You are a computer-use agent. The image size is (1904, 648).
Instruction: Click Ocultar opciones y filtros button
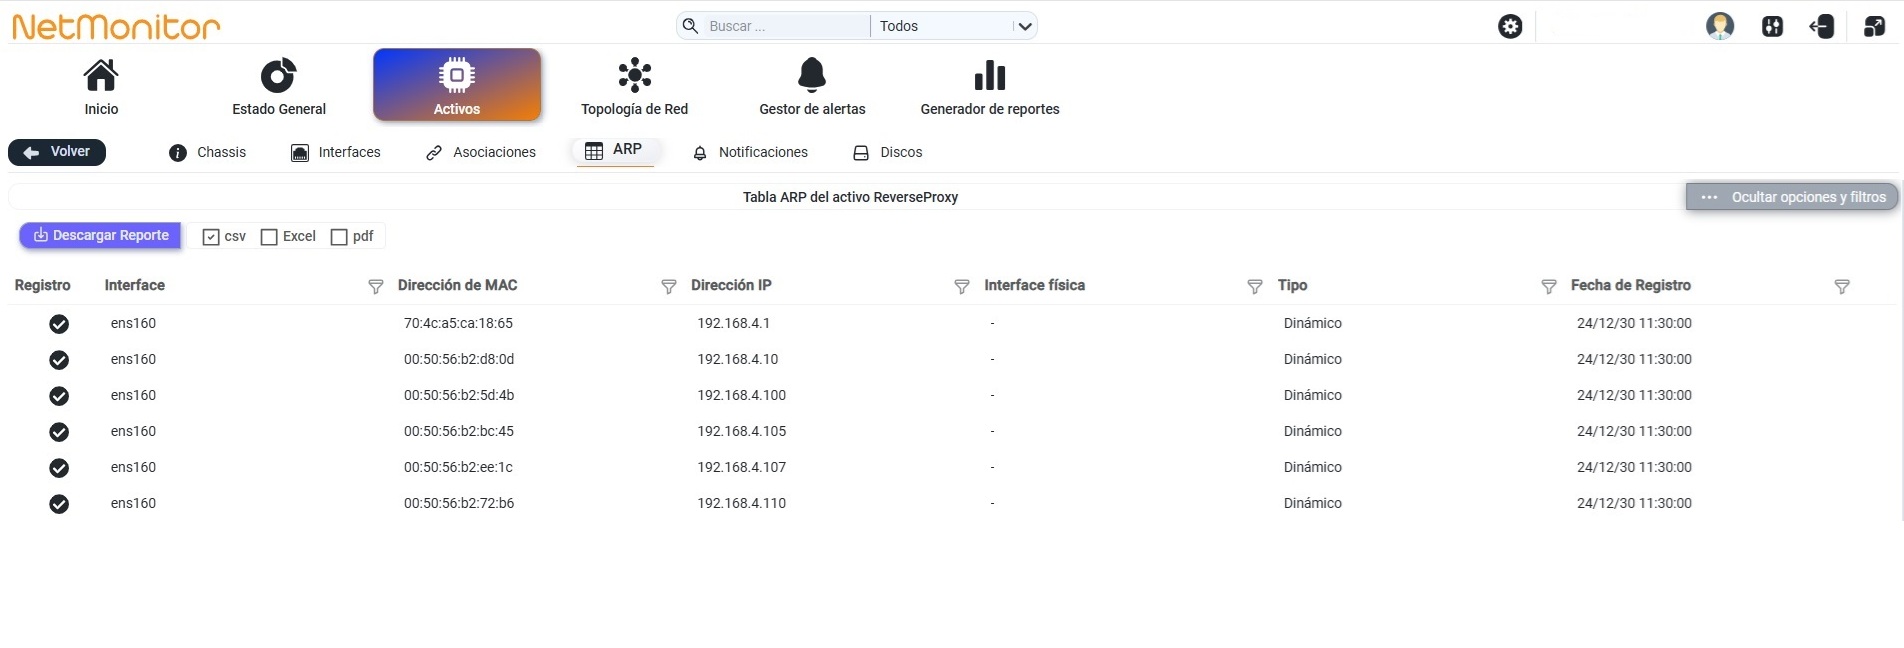1792,197
